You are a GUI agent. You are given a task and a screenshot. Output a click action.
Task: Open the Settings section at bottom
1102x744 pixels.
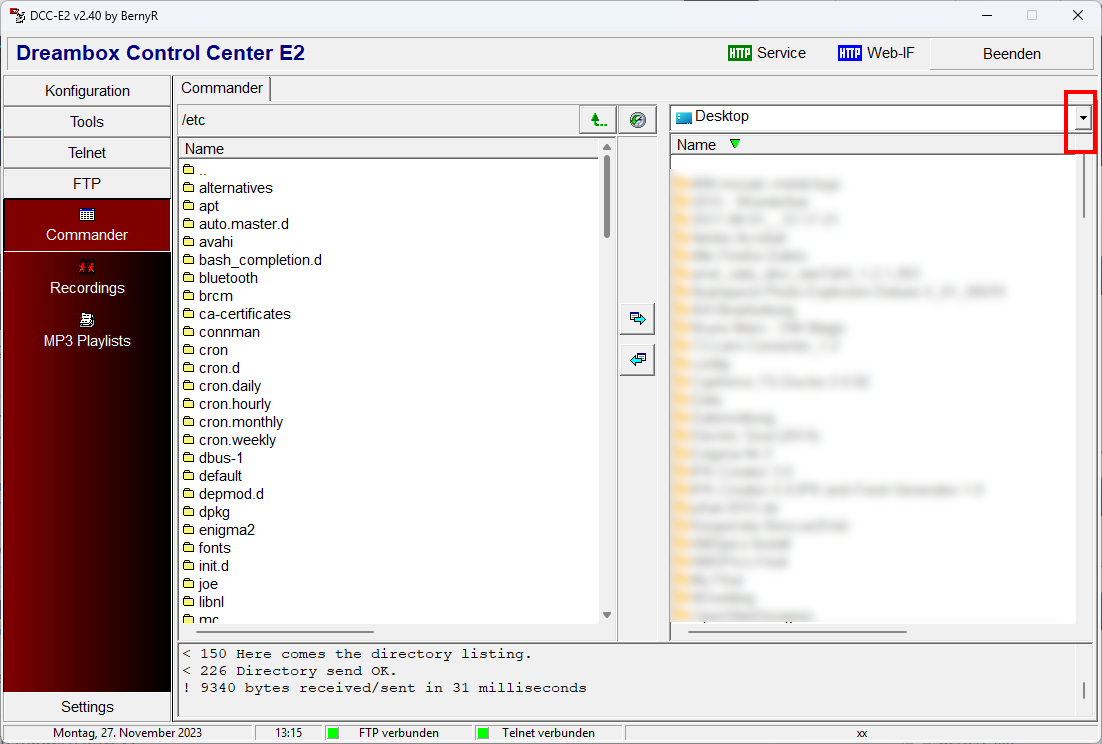(x=87, y=707)
